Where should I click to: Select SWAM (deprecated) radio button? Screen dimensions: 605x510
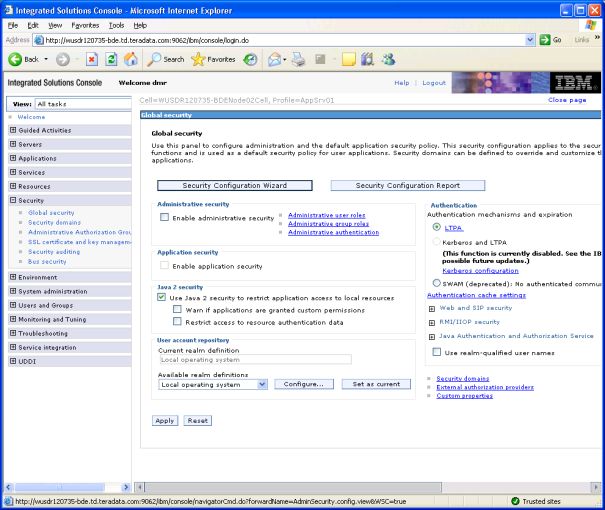click(x=436, y=283)
